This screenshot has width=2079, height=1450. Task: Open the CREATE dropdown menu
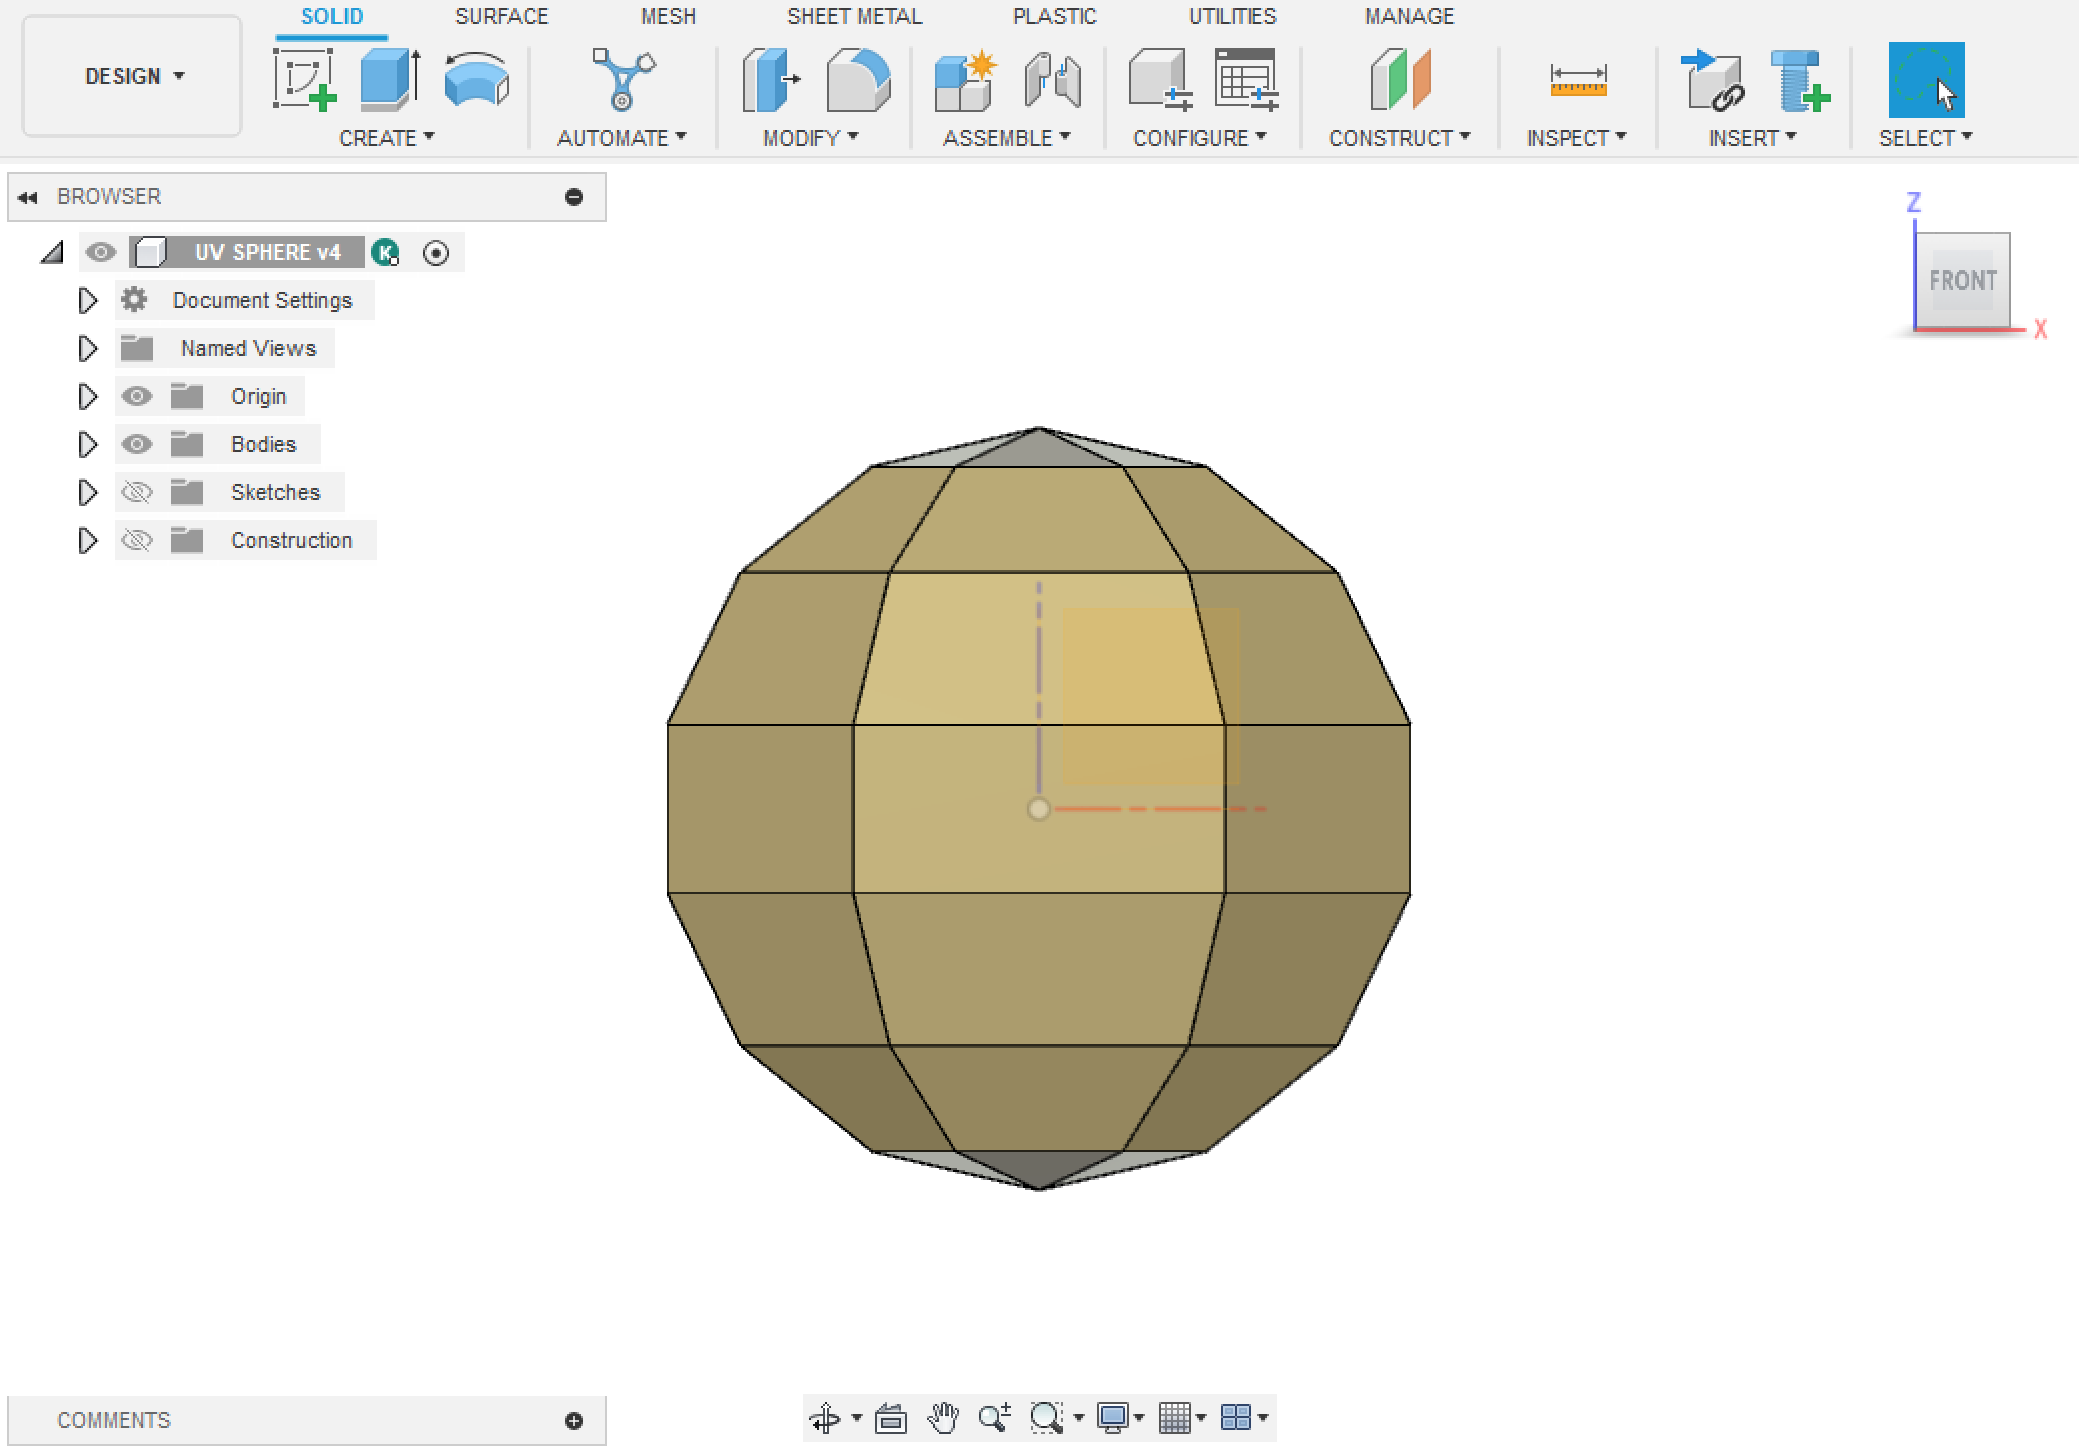click(387, 138)
